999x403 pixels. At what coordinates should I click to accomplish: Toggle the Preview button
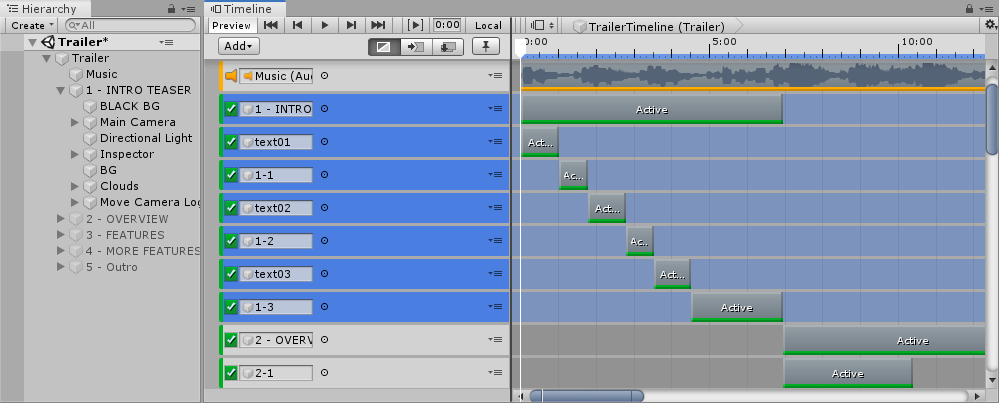pyautogui.click(x=232, y=25)
